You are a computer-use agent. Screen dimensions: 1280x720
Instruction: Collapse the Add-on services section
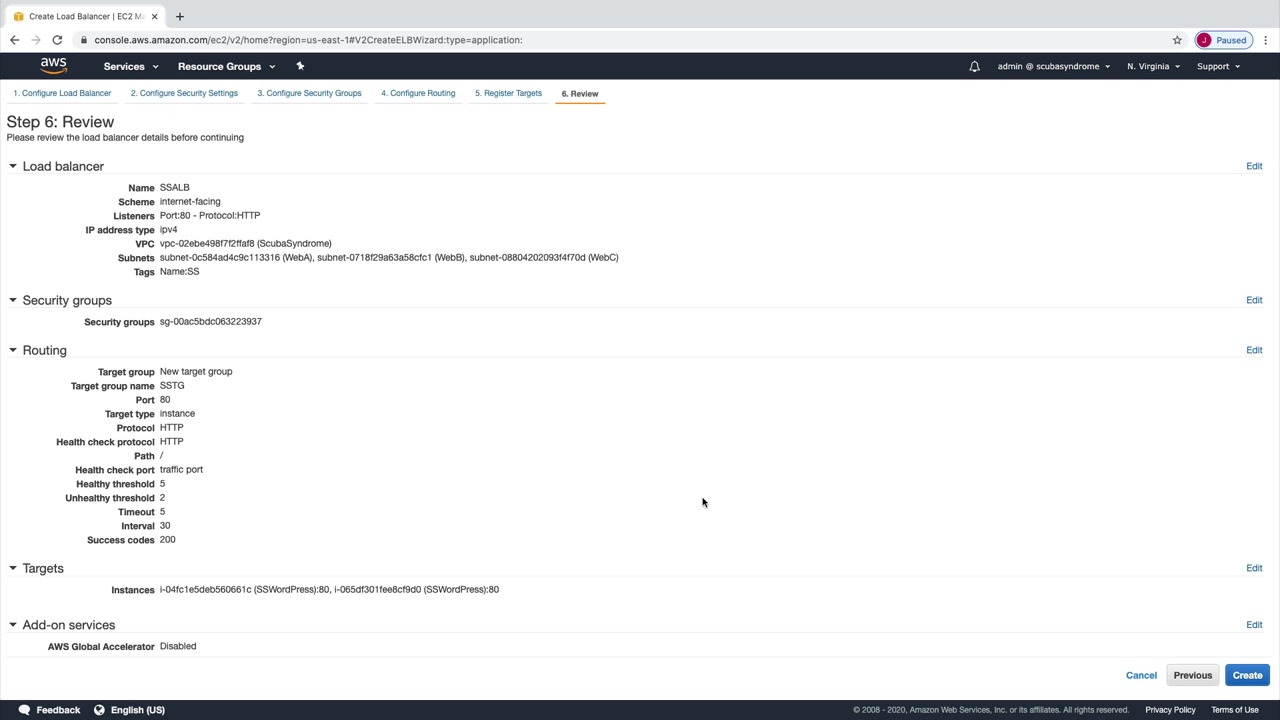pyautogui.click(x=12, y=625)
